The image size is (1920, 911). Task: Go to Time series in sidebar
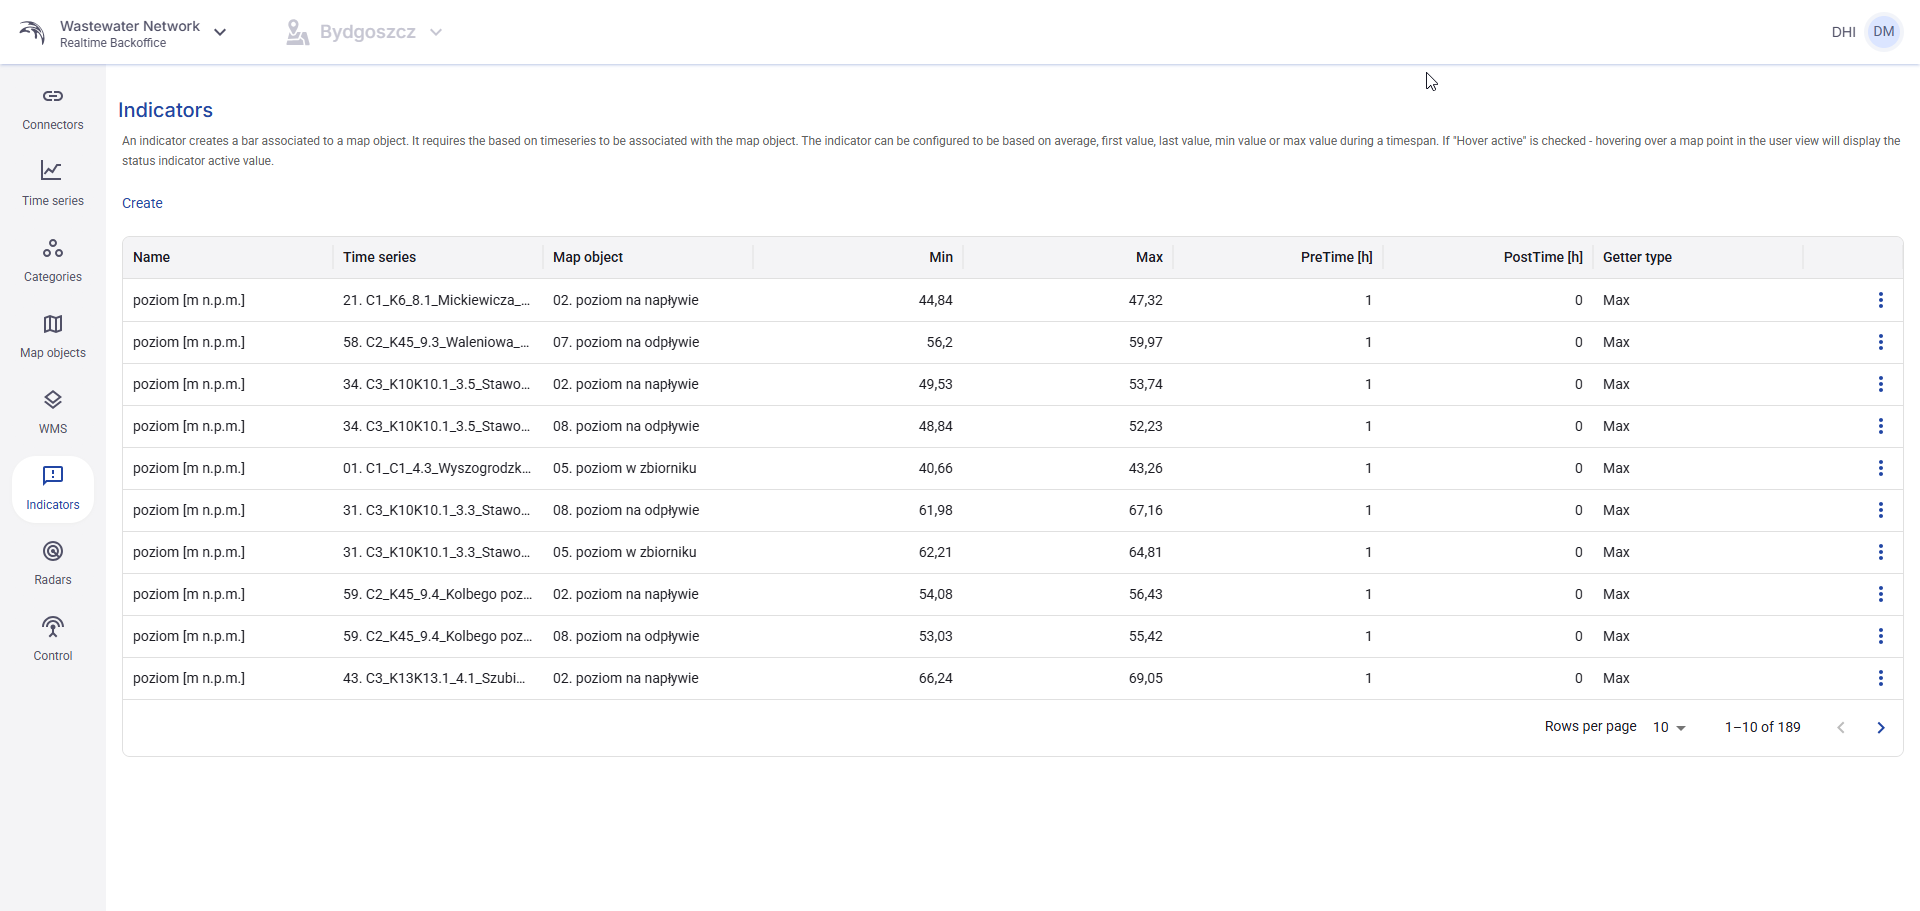(53, 185)
